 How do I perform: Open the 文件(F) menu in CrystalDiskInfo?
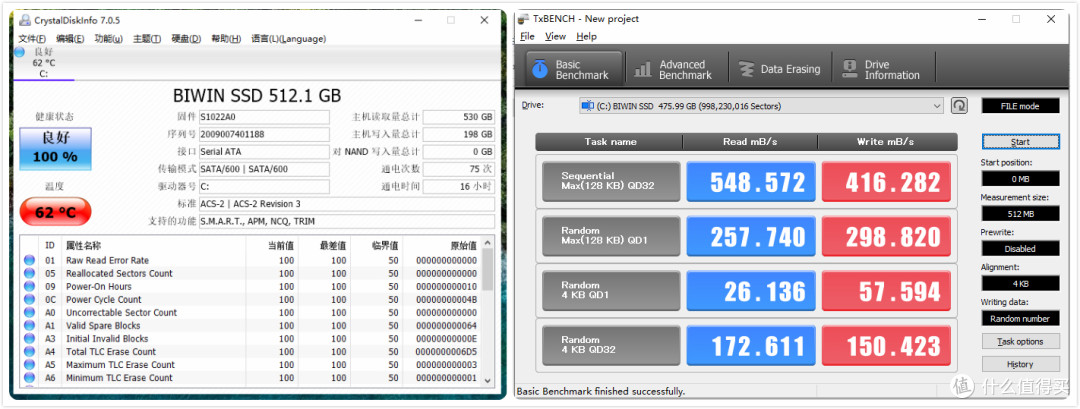pos(32,39)
